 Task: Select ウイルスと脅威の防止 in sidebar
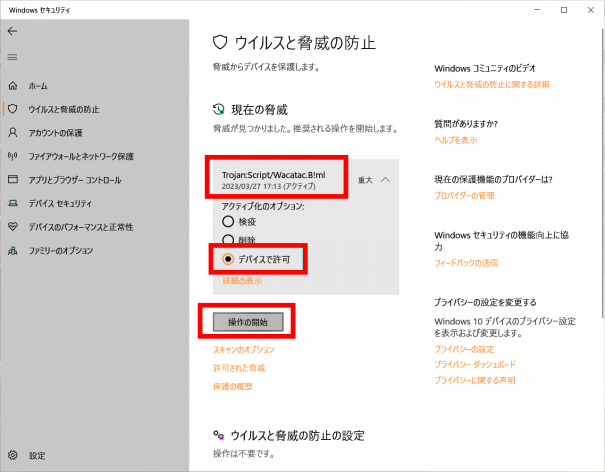[63, 109]
